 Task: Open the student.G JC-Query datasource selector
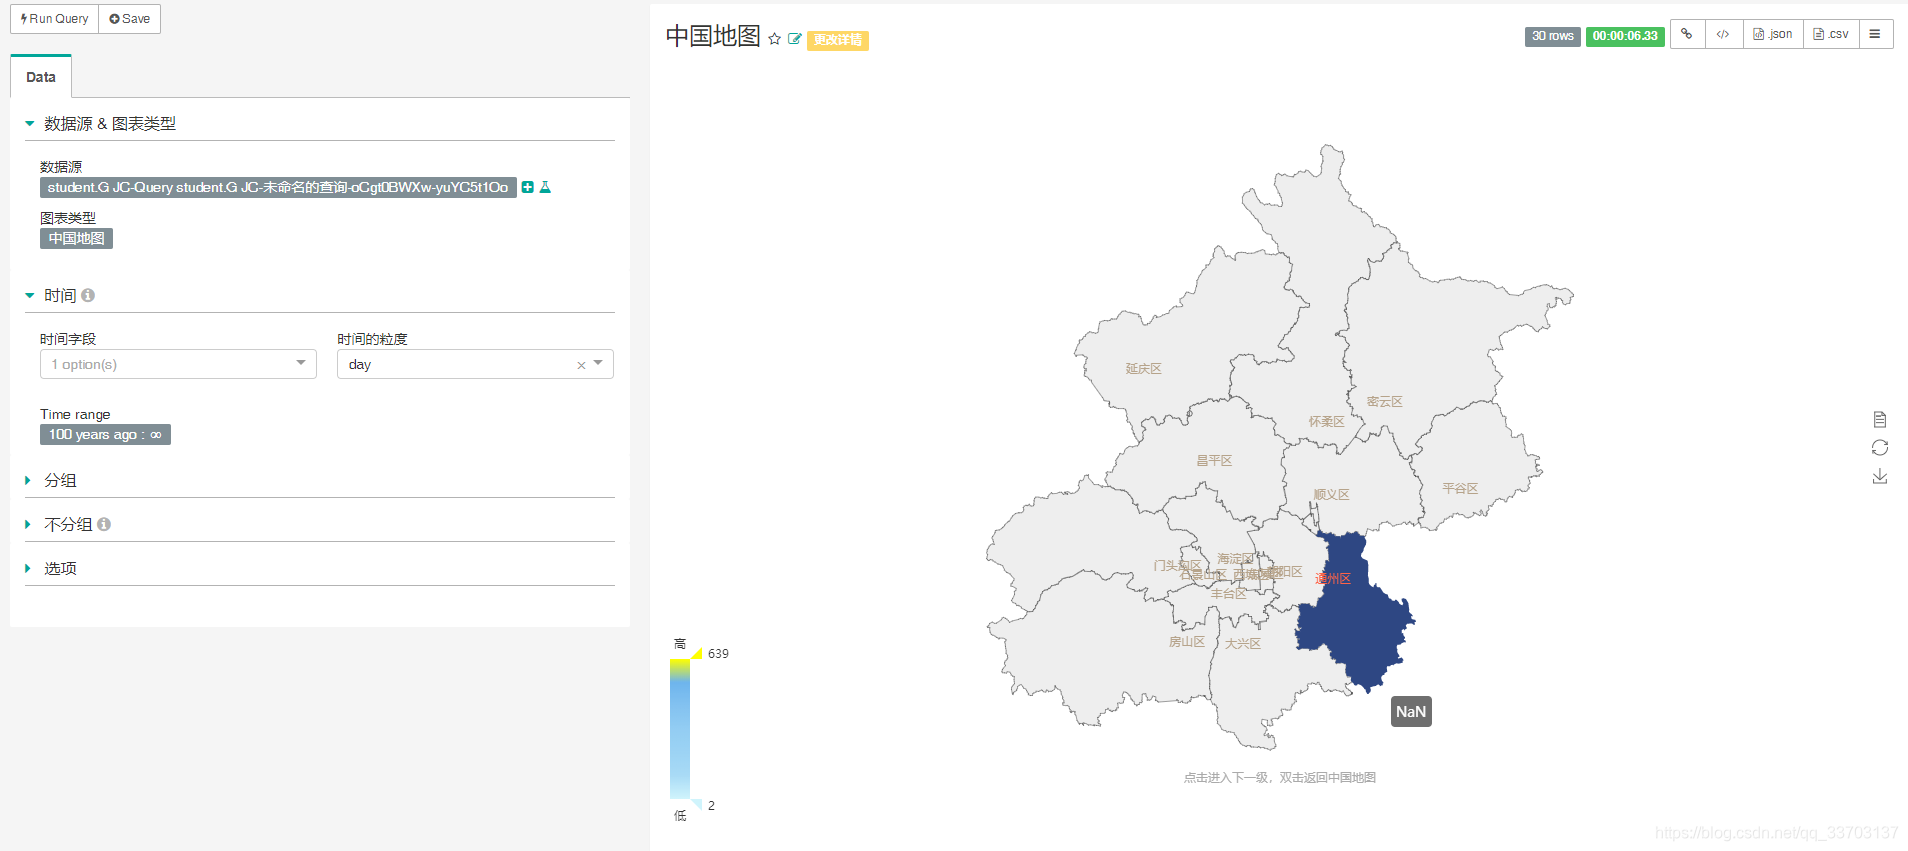click(278, 187)
